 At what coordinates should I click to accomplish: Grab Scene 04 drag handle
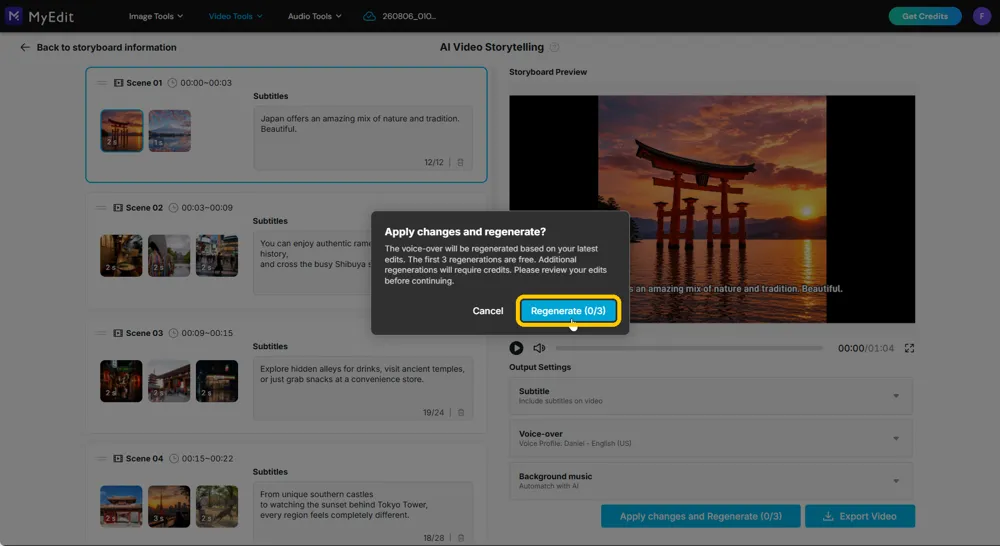pos(101,459)
